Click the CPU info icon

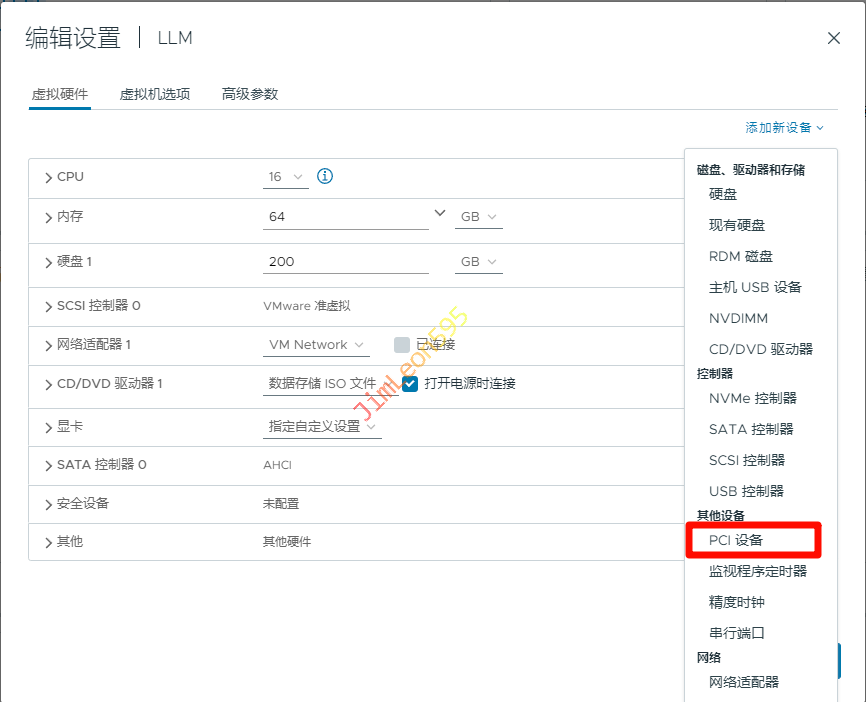click(325, 177)
